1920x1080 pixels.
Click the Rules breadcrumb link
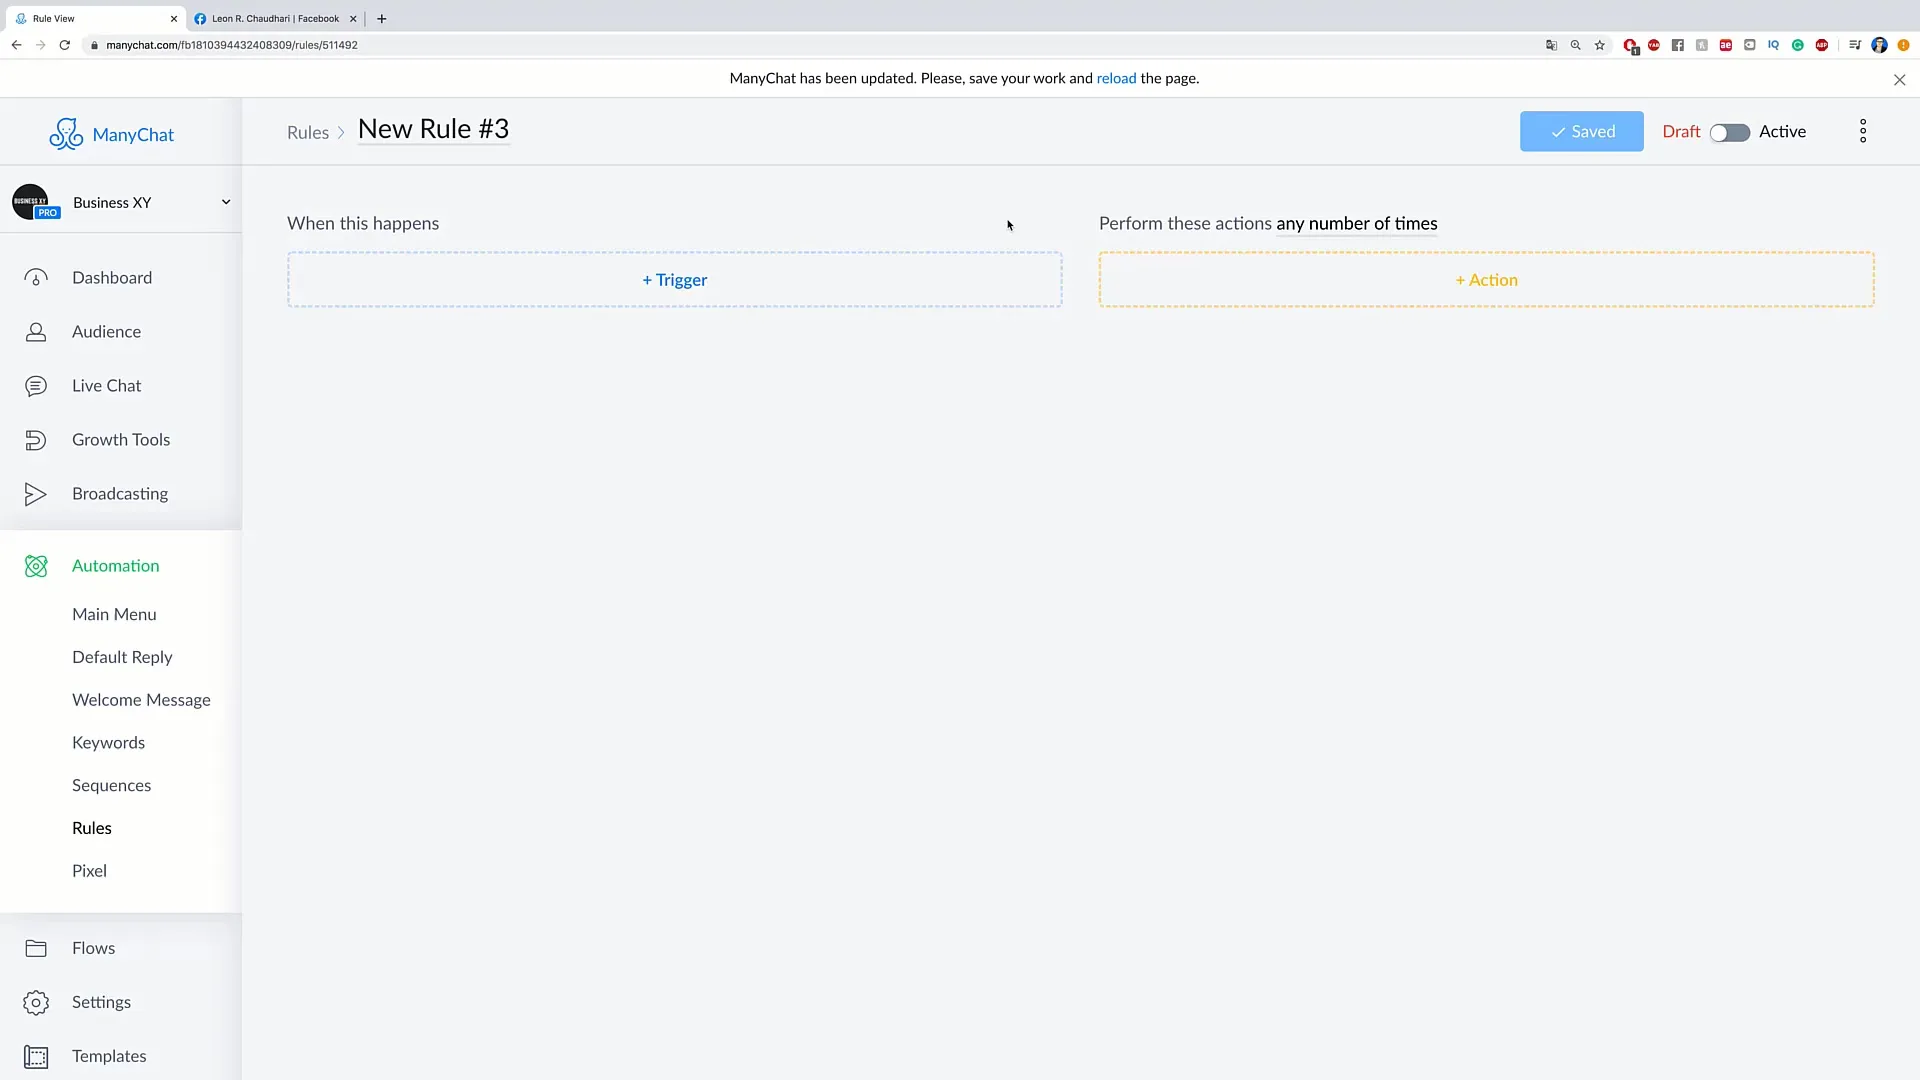(307, 131)
